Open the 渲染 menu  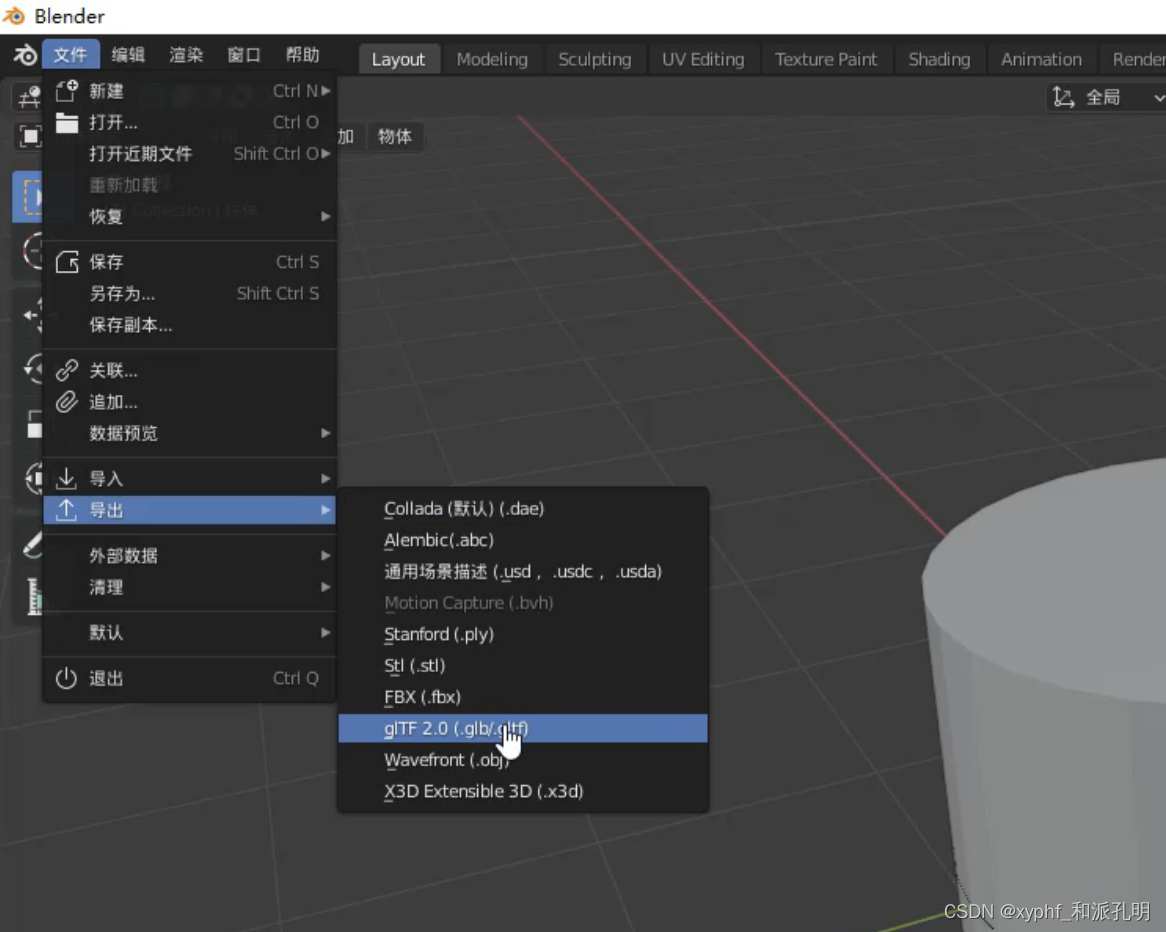[185, 56]
